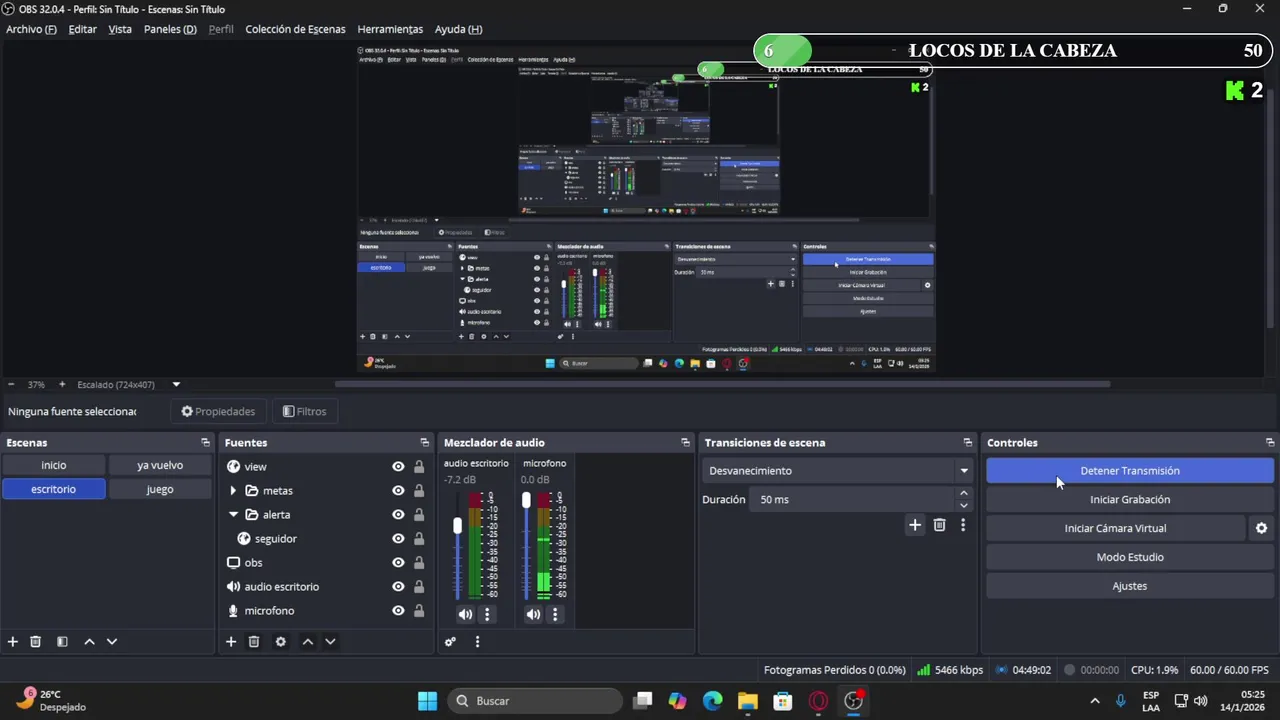1280x720 pixels.
Task: Collapse the alerta group
Action: pyautogui.click(x=233, y=514)
